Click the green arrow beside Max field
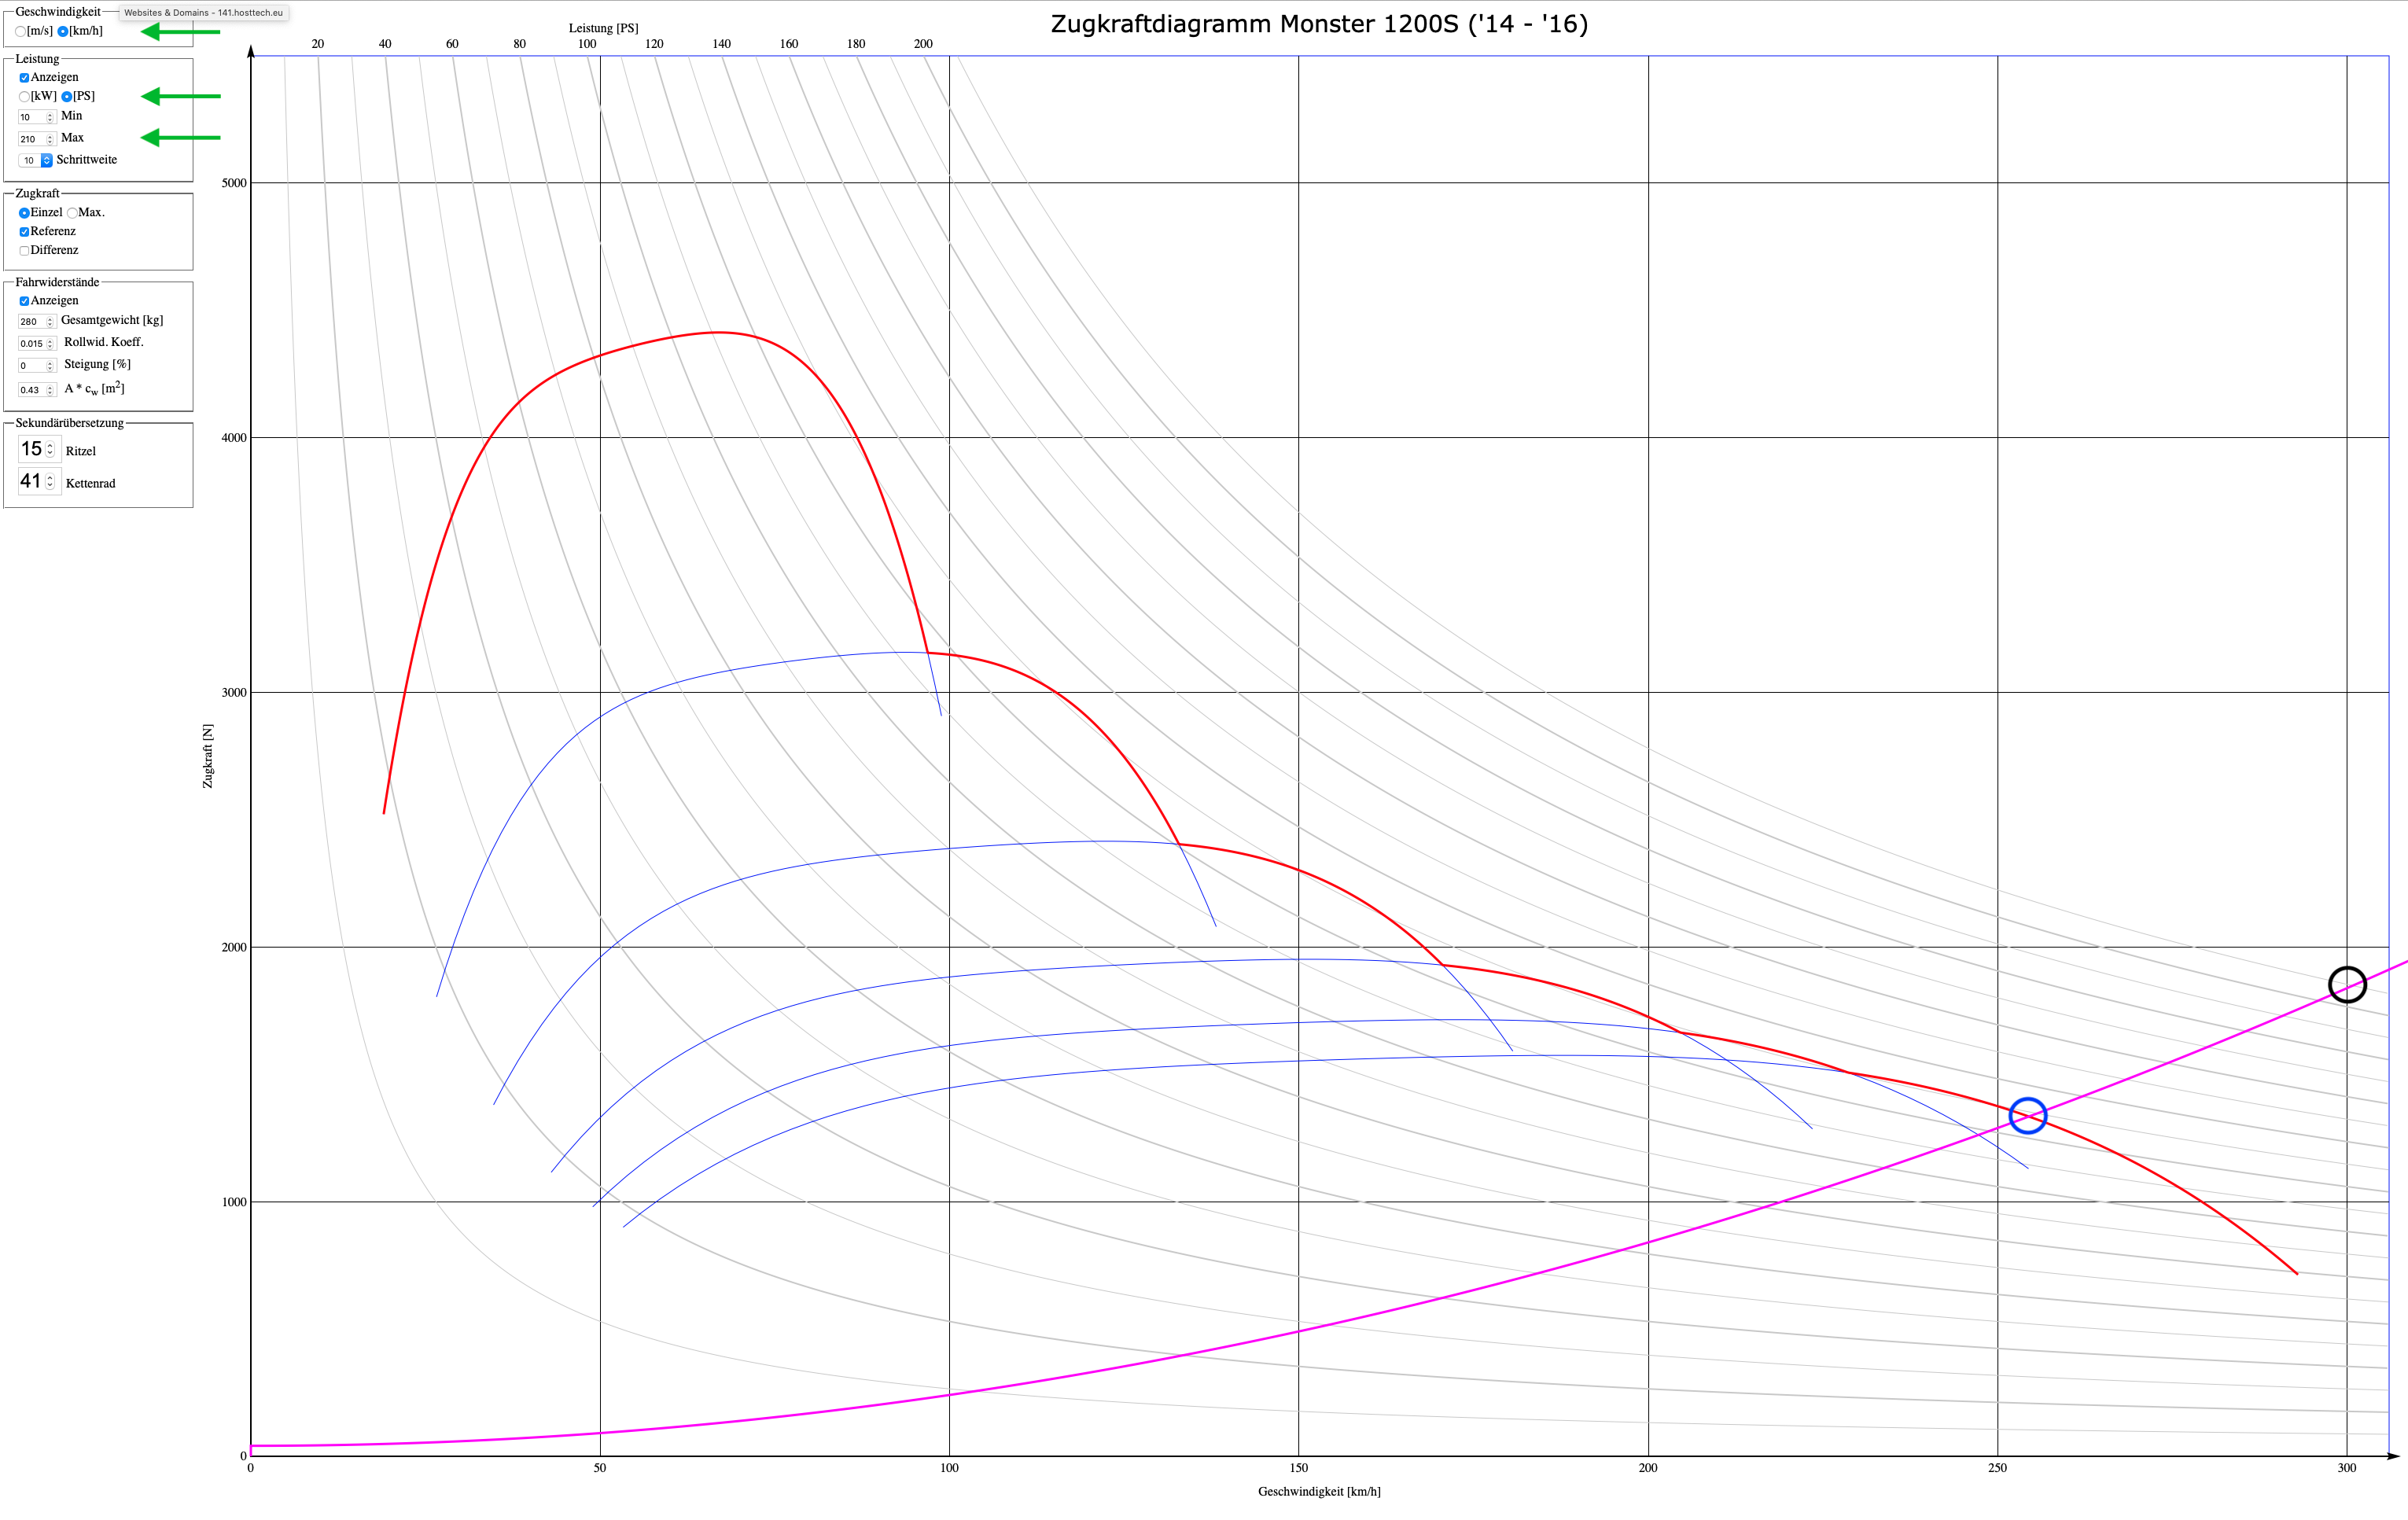This screenshot has width=2408, height=1520. coord(180,137)
